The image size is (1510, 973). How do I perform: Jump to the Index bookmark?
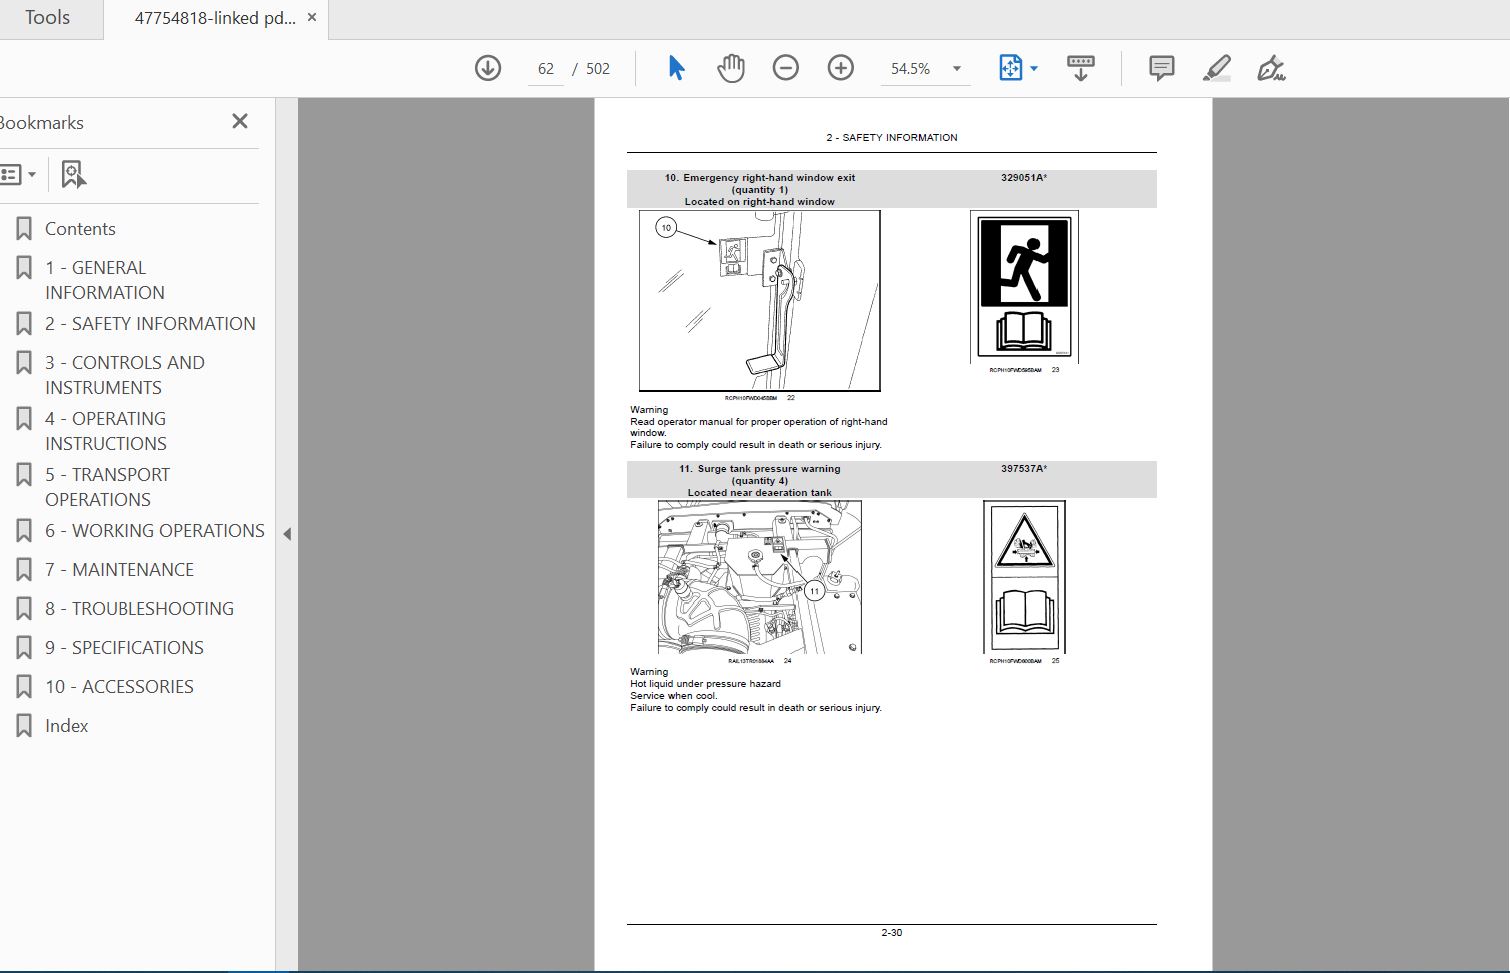click(66, 726)
